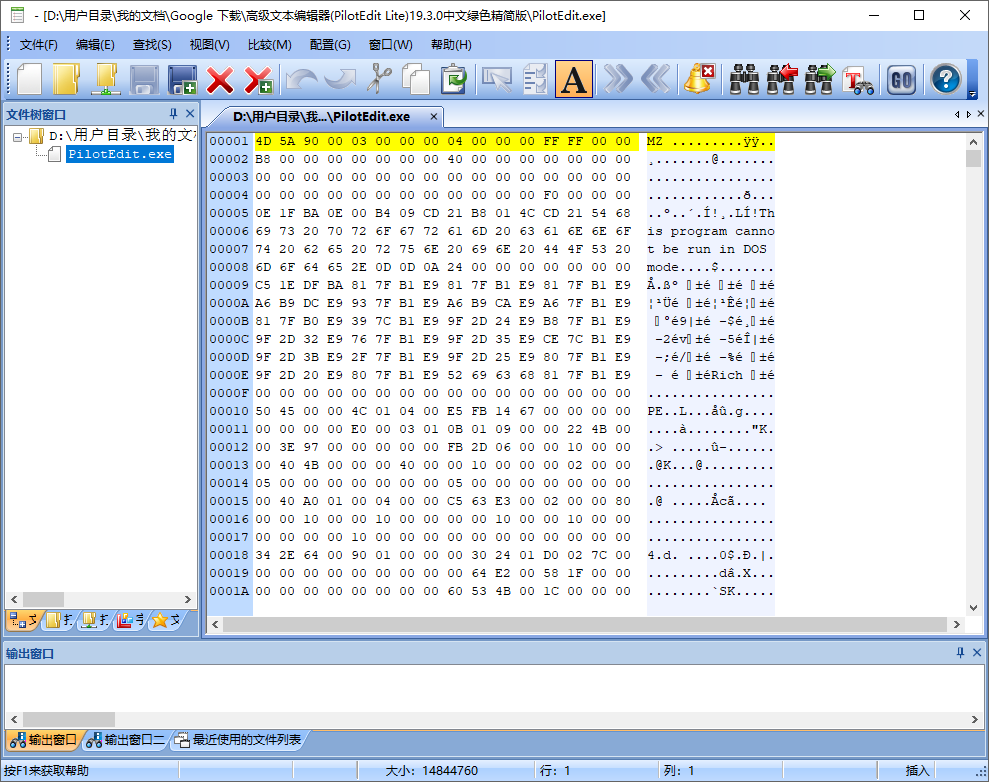Click binoculars with green arrow find next
The image size is (989, 782).
click(819, 79)
